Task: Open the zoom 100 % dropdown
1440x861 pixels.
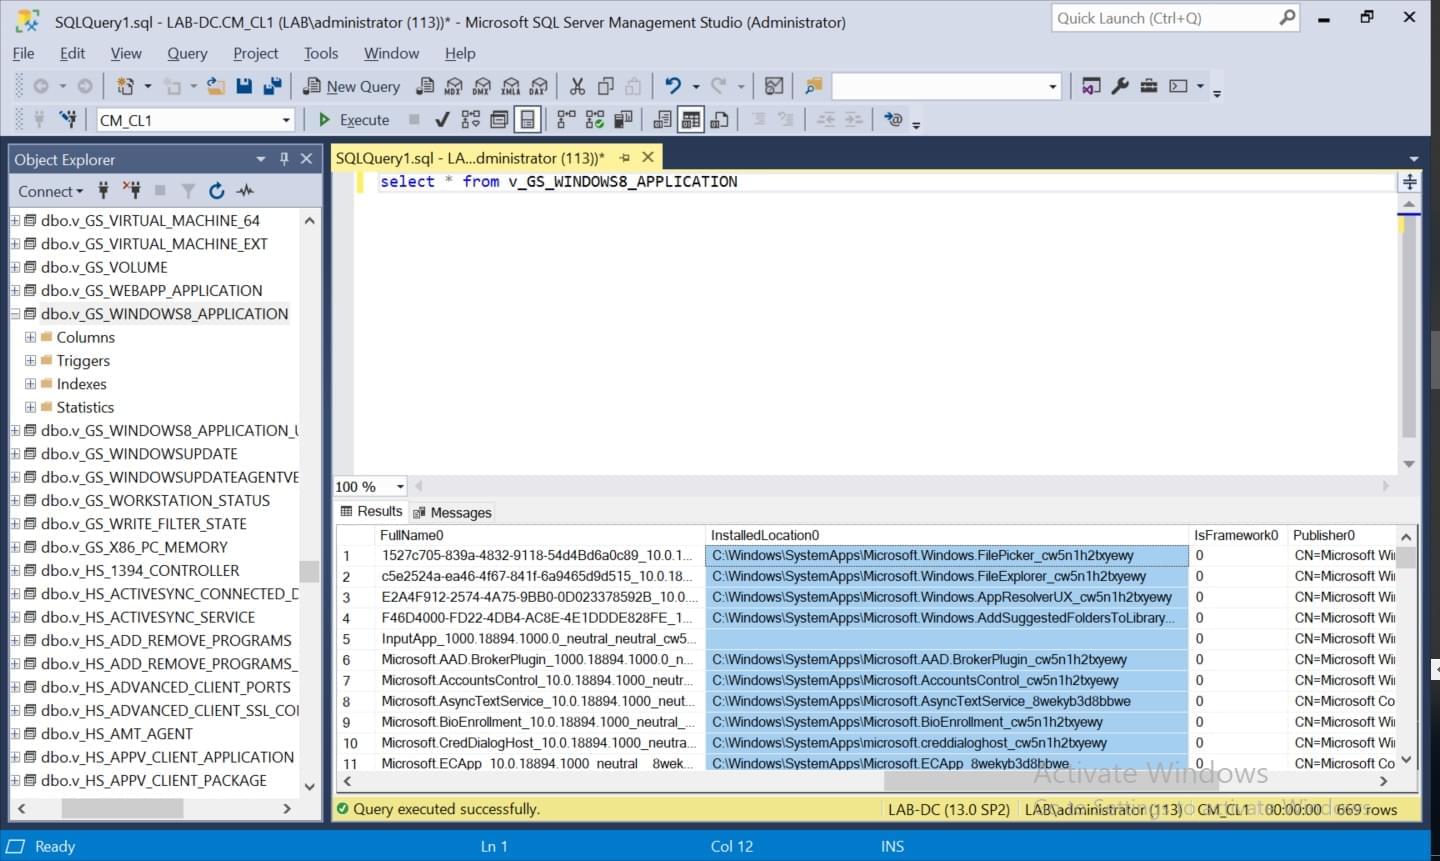Action: click(x=400, y=487)
